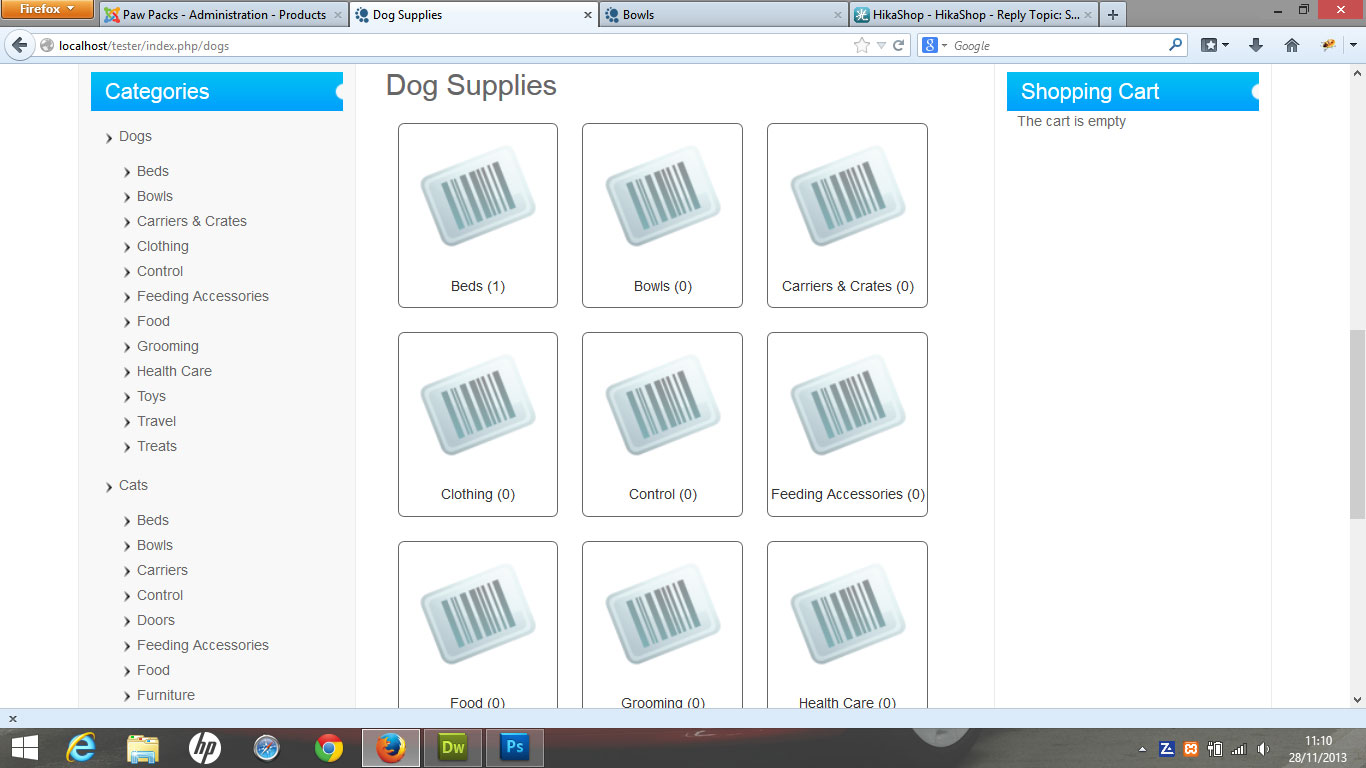
Task: Click the network signal tray icon
Action: coord(1239,749)
